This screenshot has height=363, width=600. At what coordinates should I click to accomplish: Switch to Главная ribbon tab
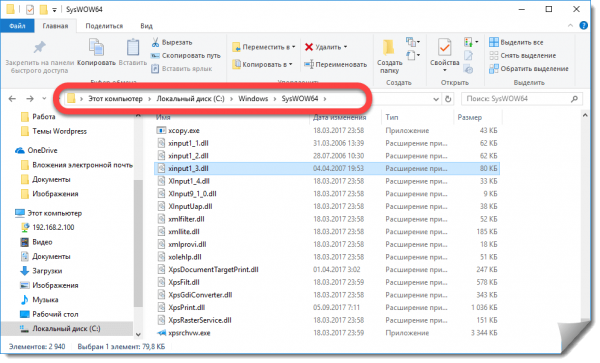pyautogui.click(x=55, y=26)
